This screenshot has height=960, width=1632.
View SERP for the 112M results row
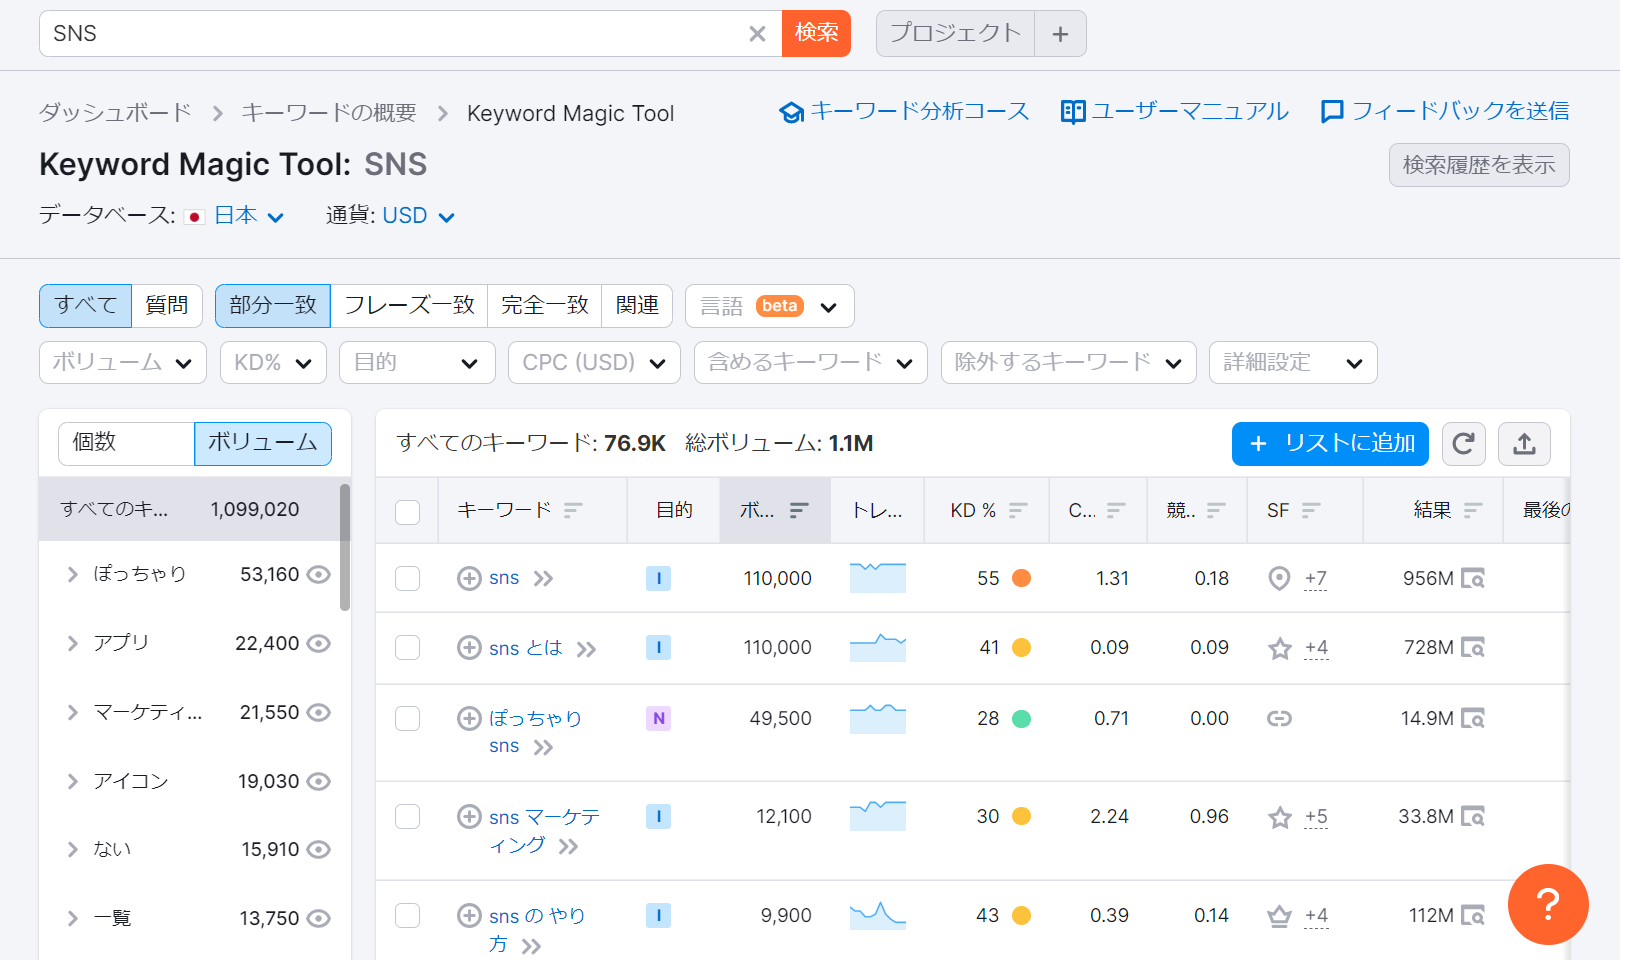[1472, 915]
